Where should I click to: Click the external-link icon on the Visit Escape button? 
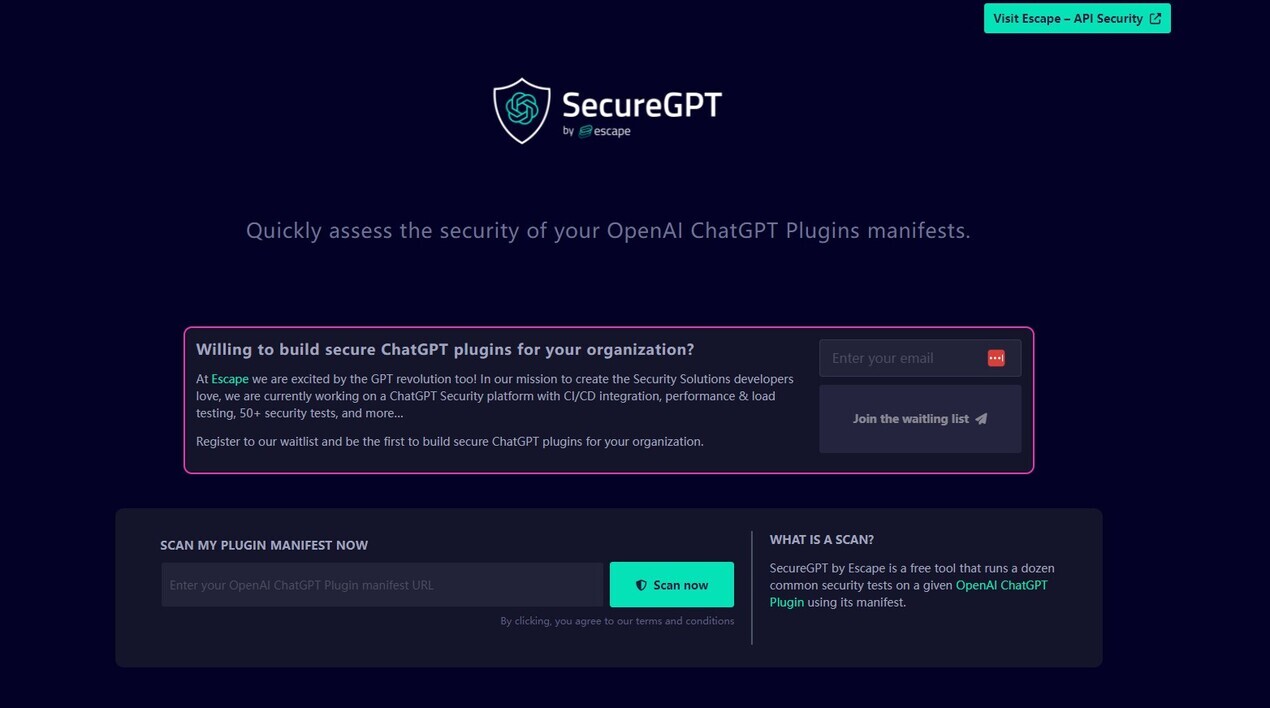(x=1156, y=18)
